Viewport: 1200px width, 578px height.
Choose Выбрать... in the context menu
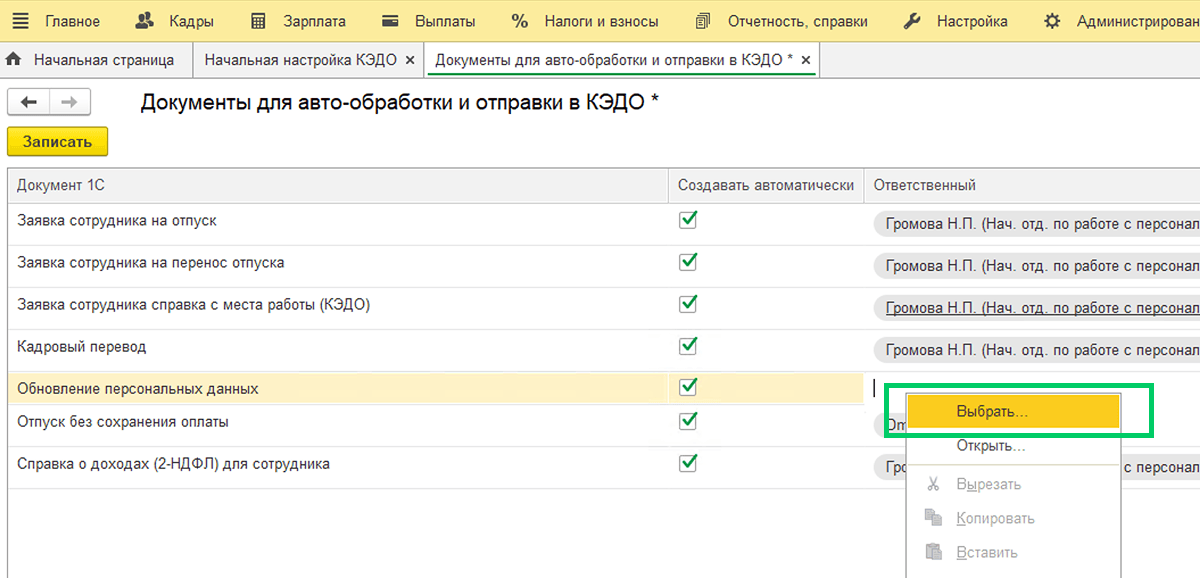pos(1013,411)
